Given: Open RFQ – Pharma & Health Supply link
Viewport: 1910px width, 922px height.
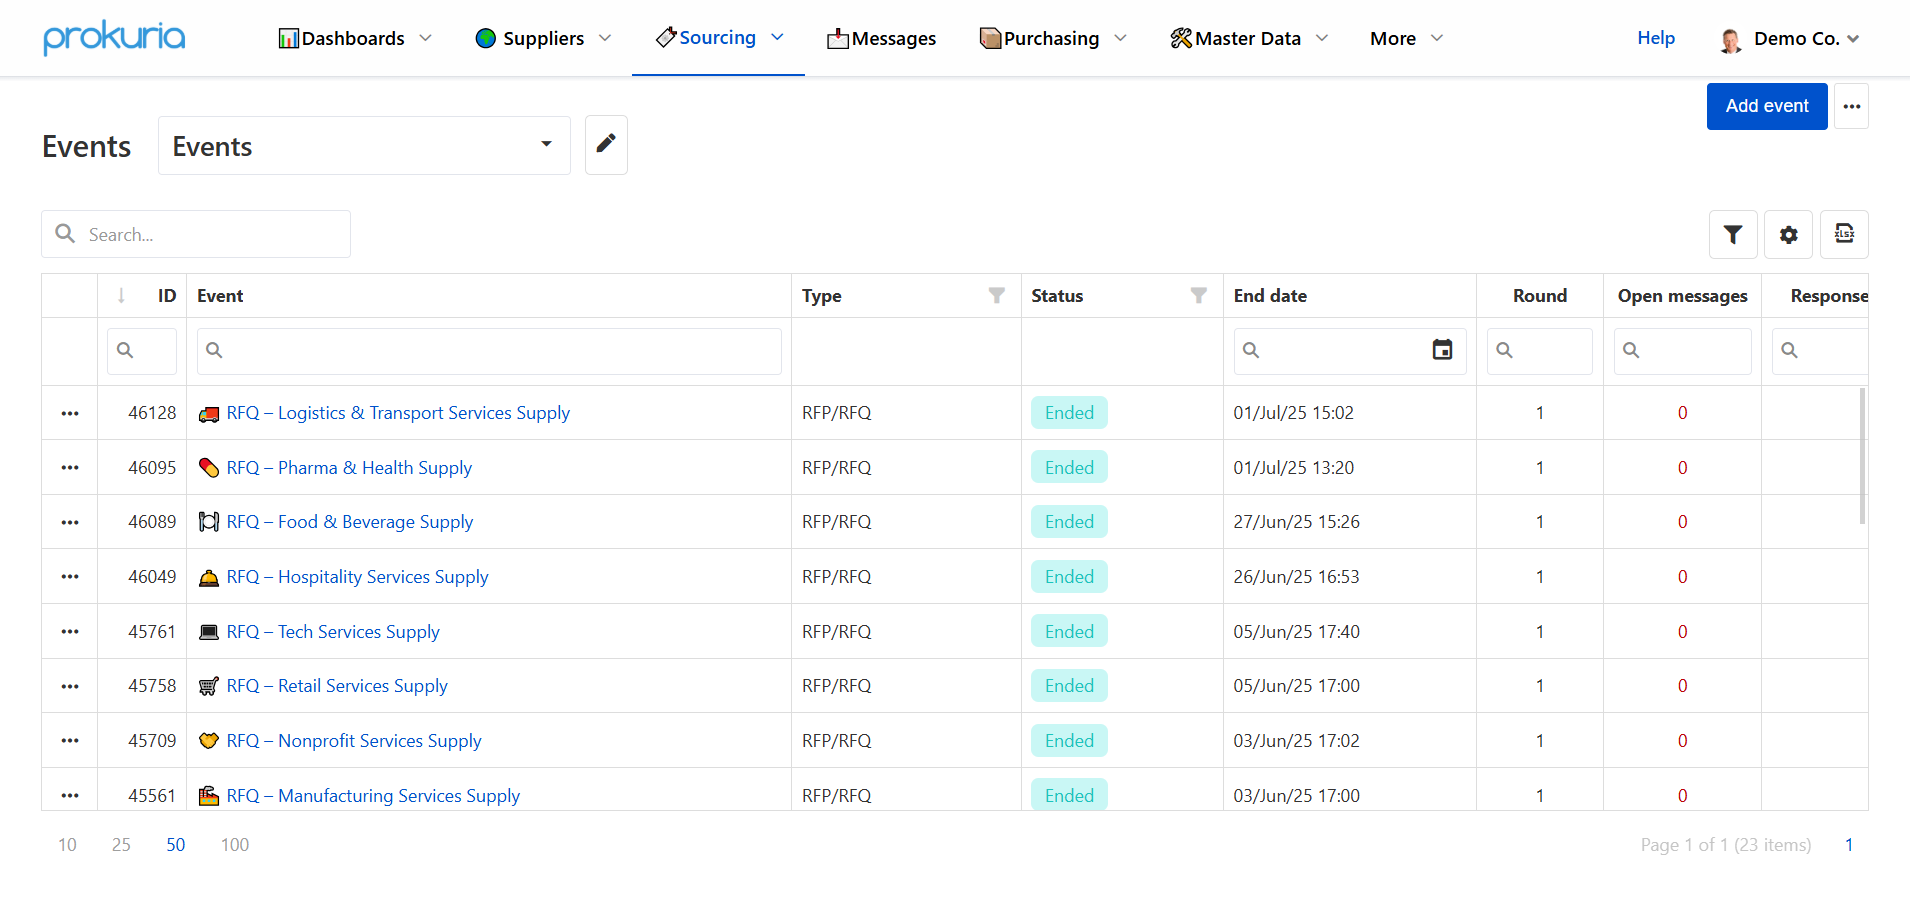Looking at the screenshot, I should click(349, 468).
